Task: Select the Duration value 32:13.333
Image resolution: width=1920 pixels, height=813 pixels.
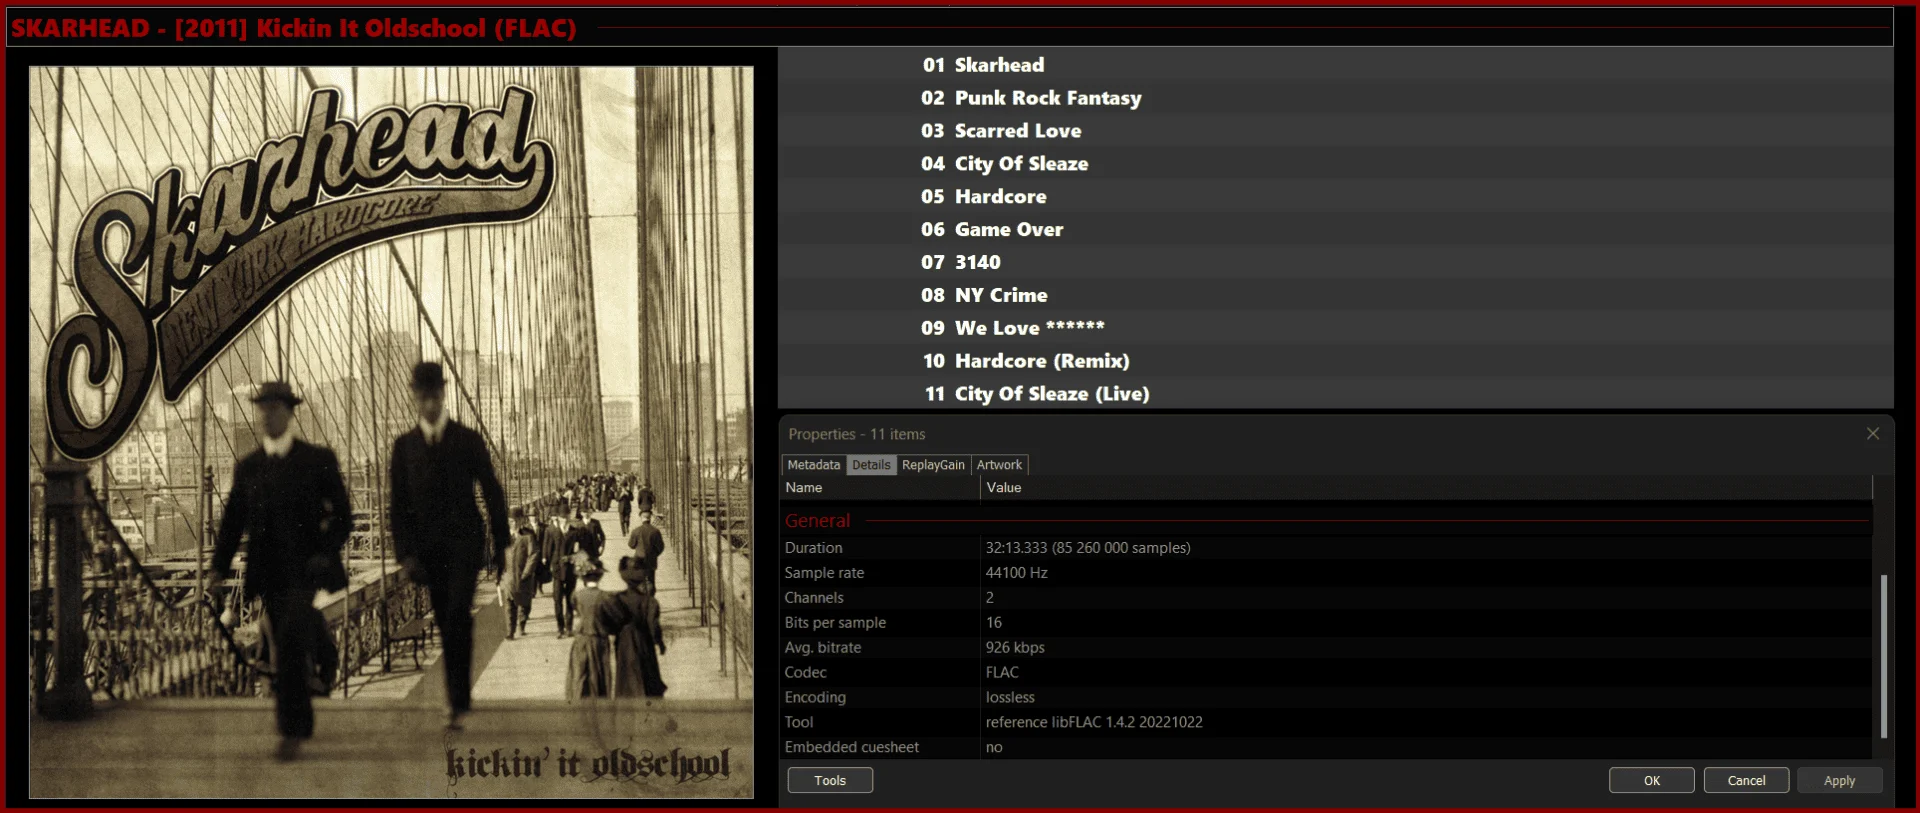Action: click(1088, 548)
